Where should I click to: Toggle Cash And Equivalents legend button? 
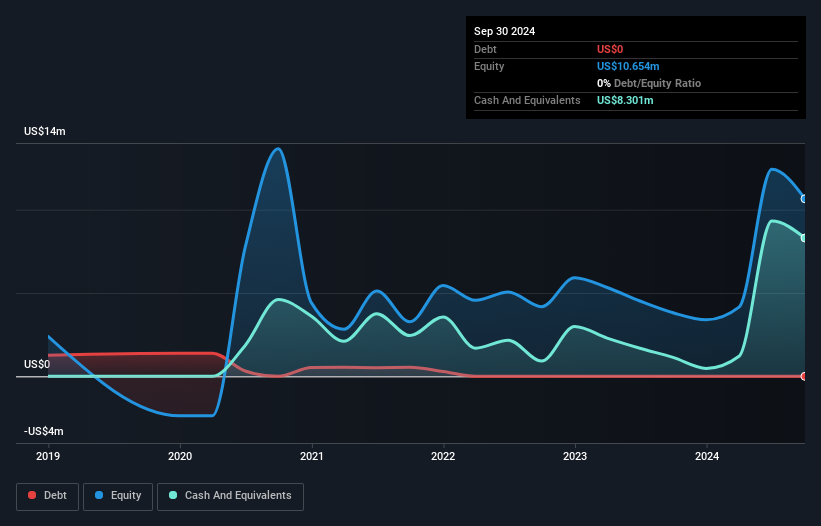pyautogui.click(x=230, y=496)
